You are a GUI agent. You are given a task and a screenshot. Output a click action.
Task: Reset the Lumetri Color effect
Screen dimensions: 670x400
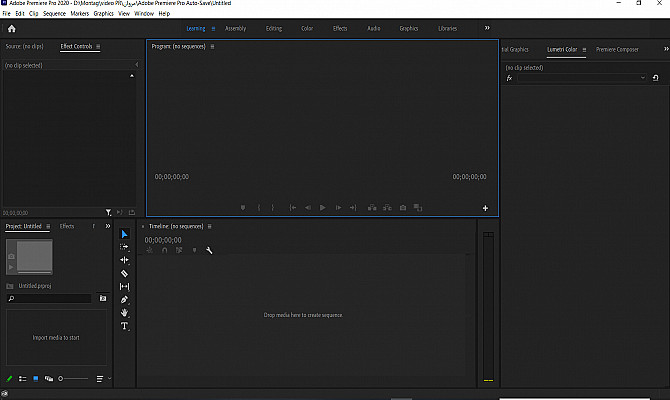(655, 78)
